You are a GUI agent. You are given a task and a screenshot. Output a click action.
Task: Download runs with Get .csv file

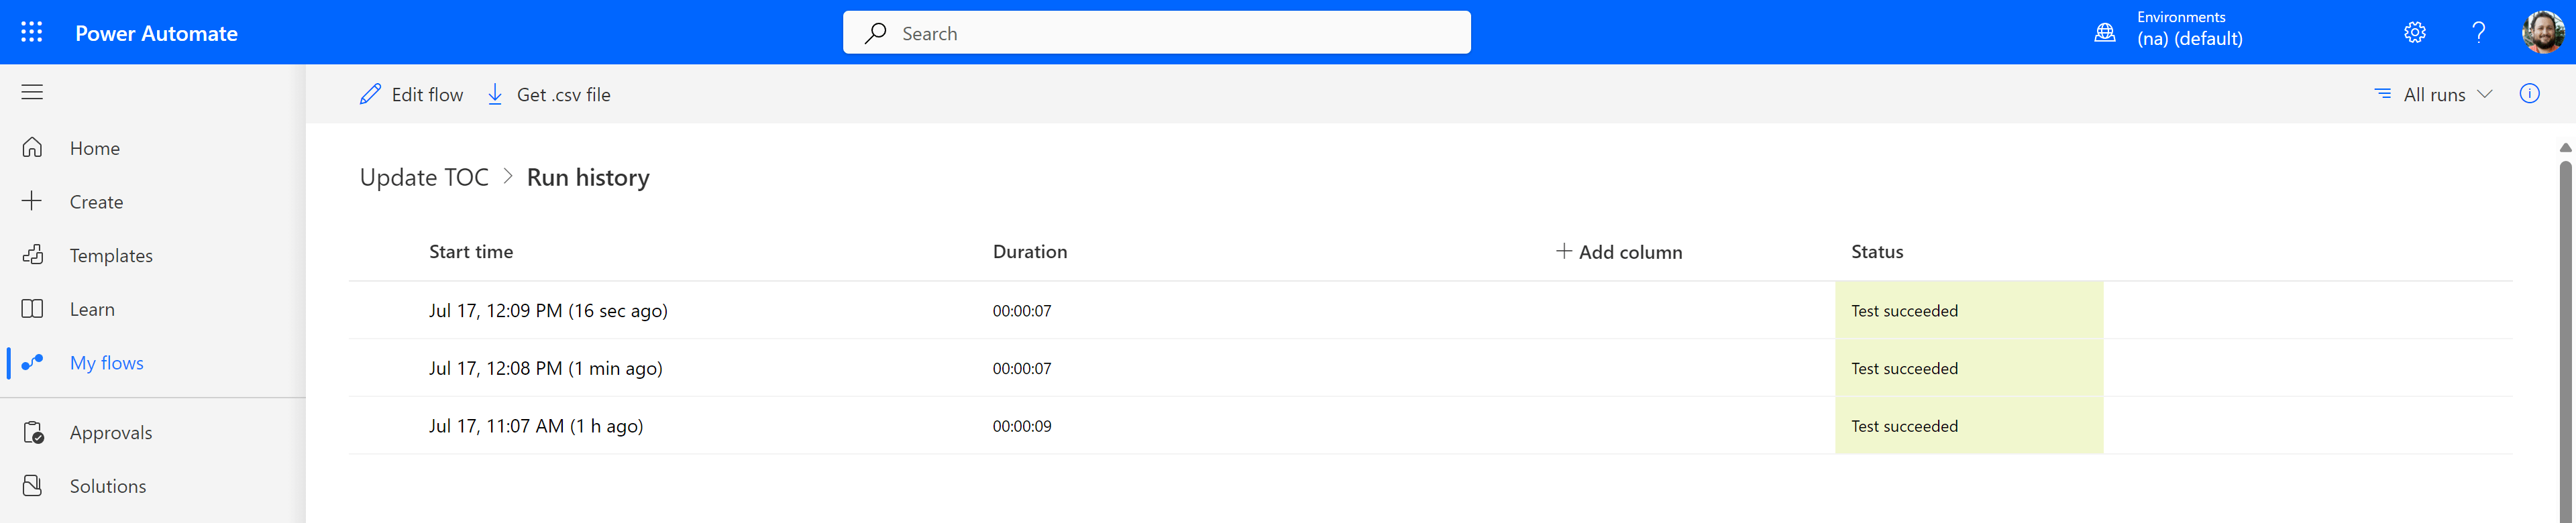[x=548, y=94]
